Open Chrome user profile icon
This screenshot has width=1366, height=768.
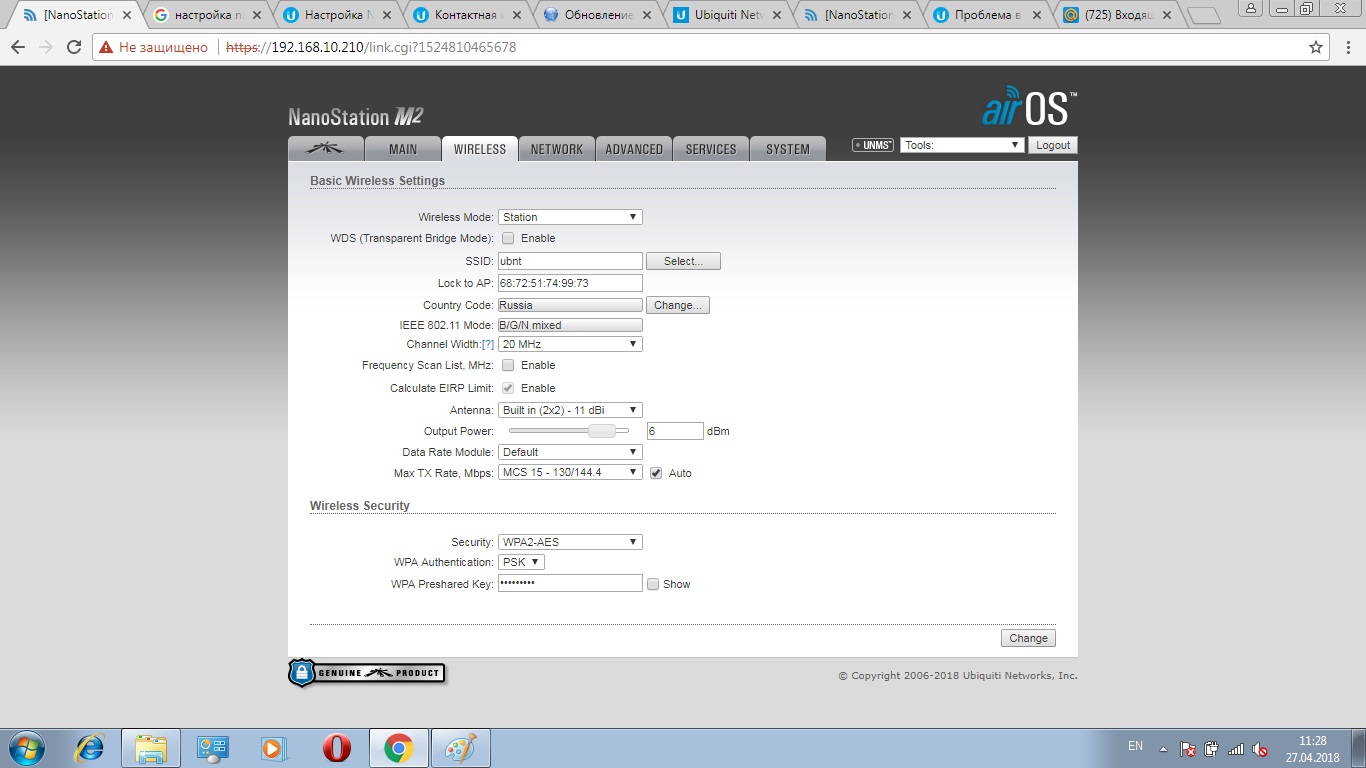(x=1251, y=8)
